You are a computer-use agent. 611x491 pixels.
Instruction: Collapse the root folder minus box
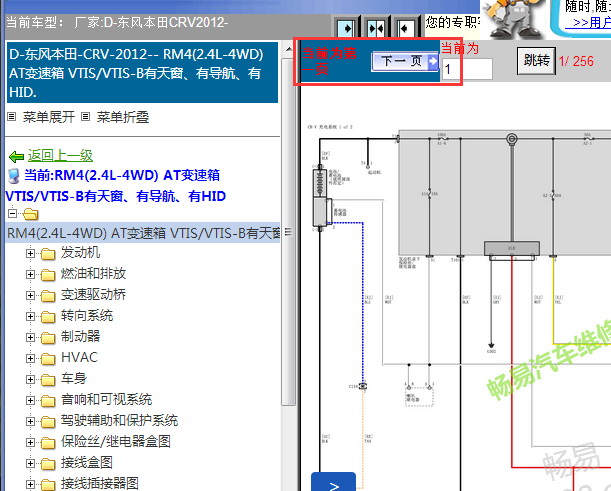12,213
